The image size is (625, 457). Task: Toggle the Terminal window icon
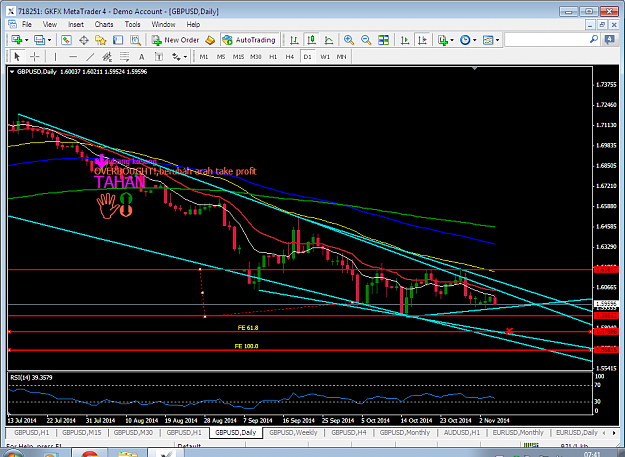[118, 40]
